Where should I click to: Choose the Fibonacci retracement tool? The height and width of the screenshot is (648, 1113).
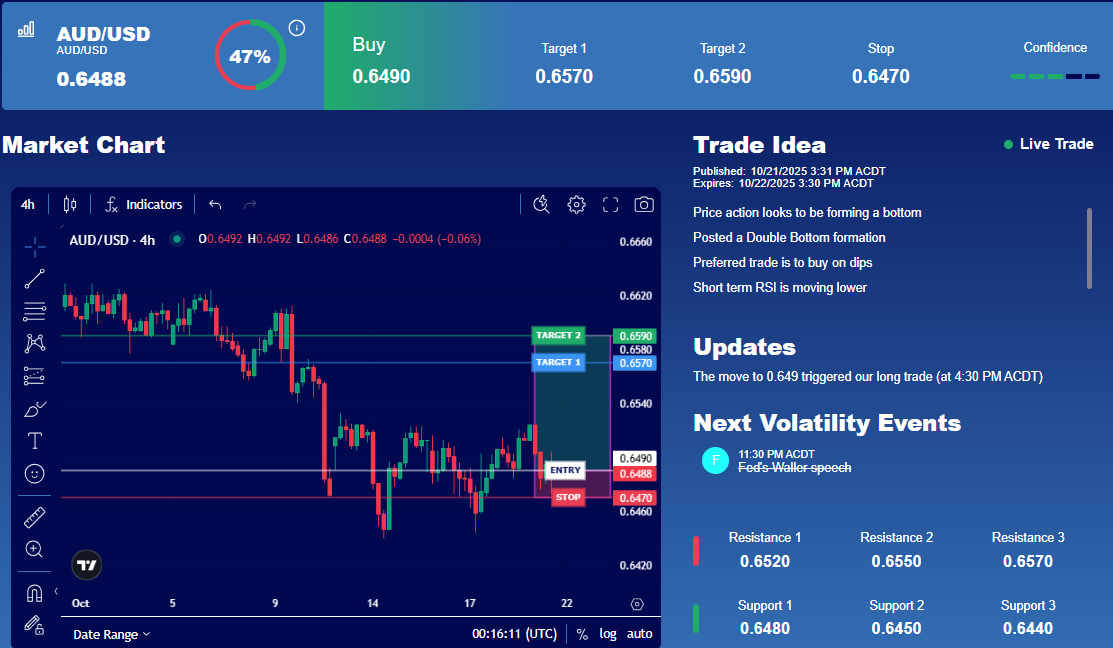[x=35, y=311]
